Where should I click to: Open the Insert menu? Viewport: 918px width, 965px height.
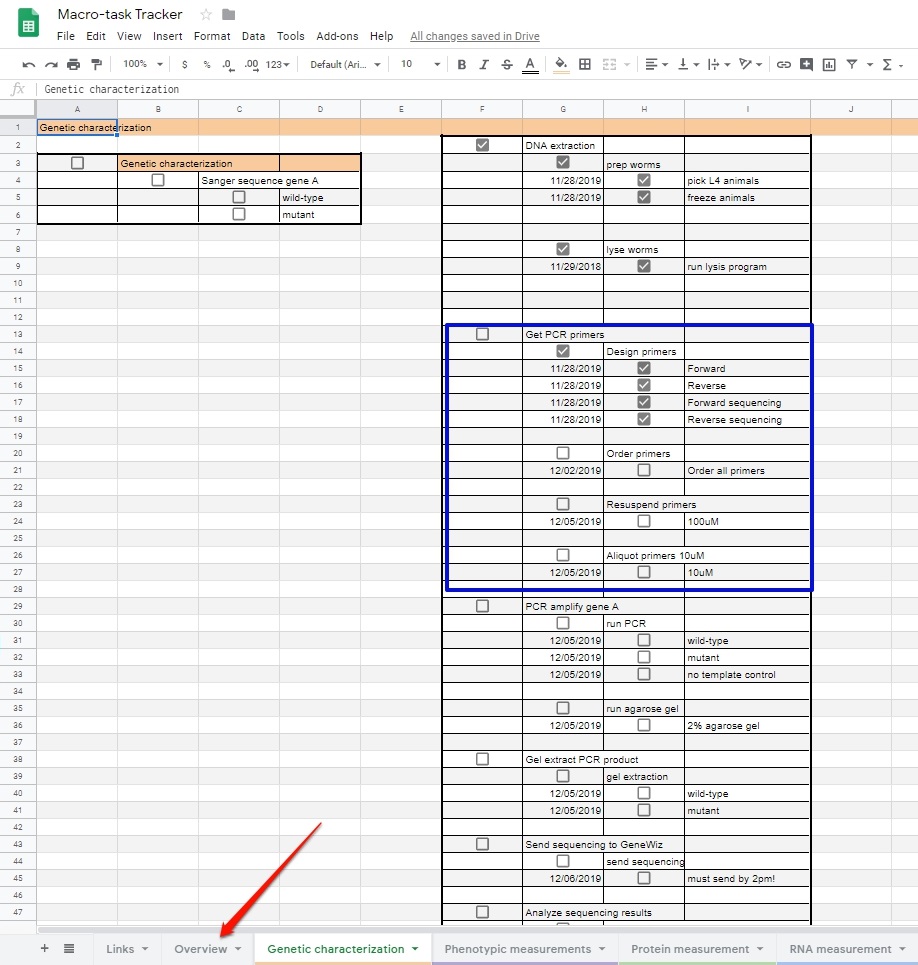pos(167,36)
